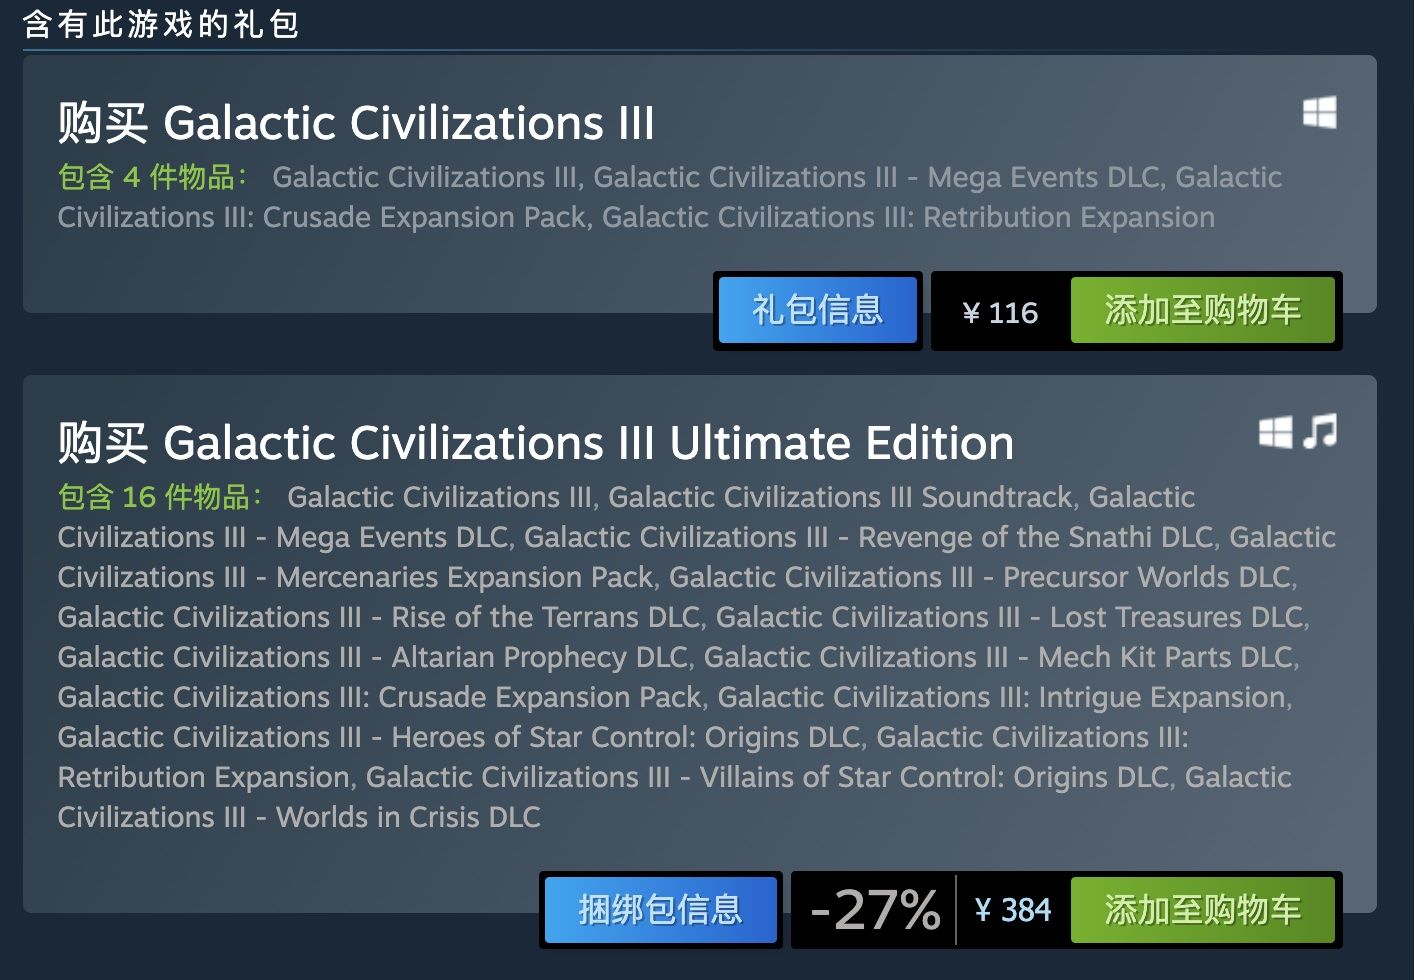Click the ¥ 116 price label

1000,313
